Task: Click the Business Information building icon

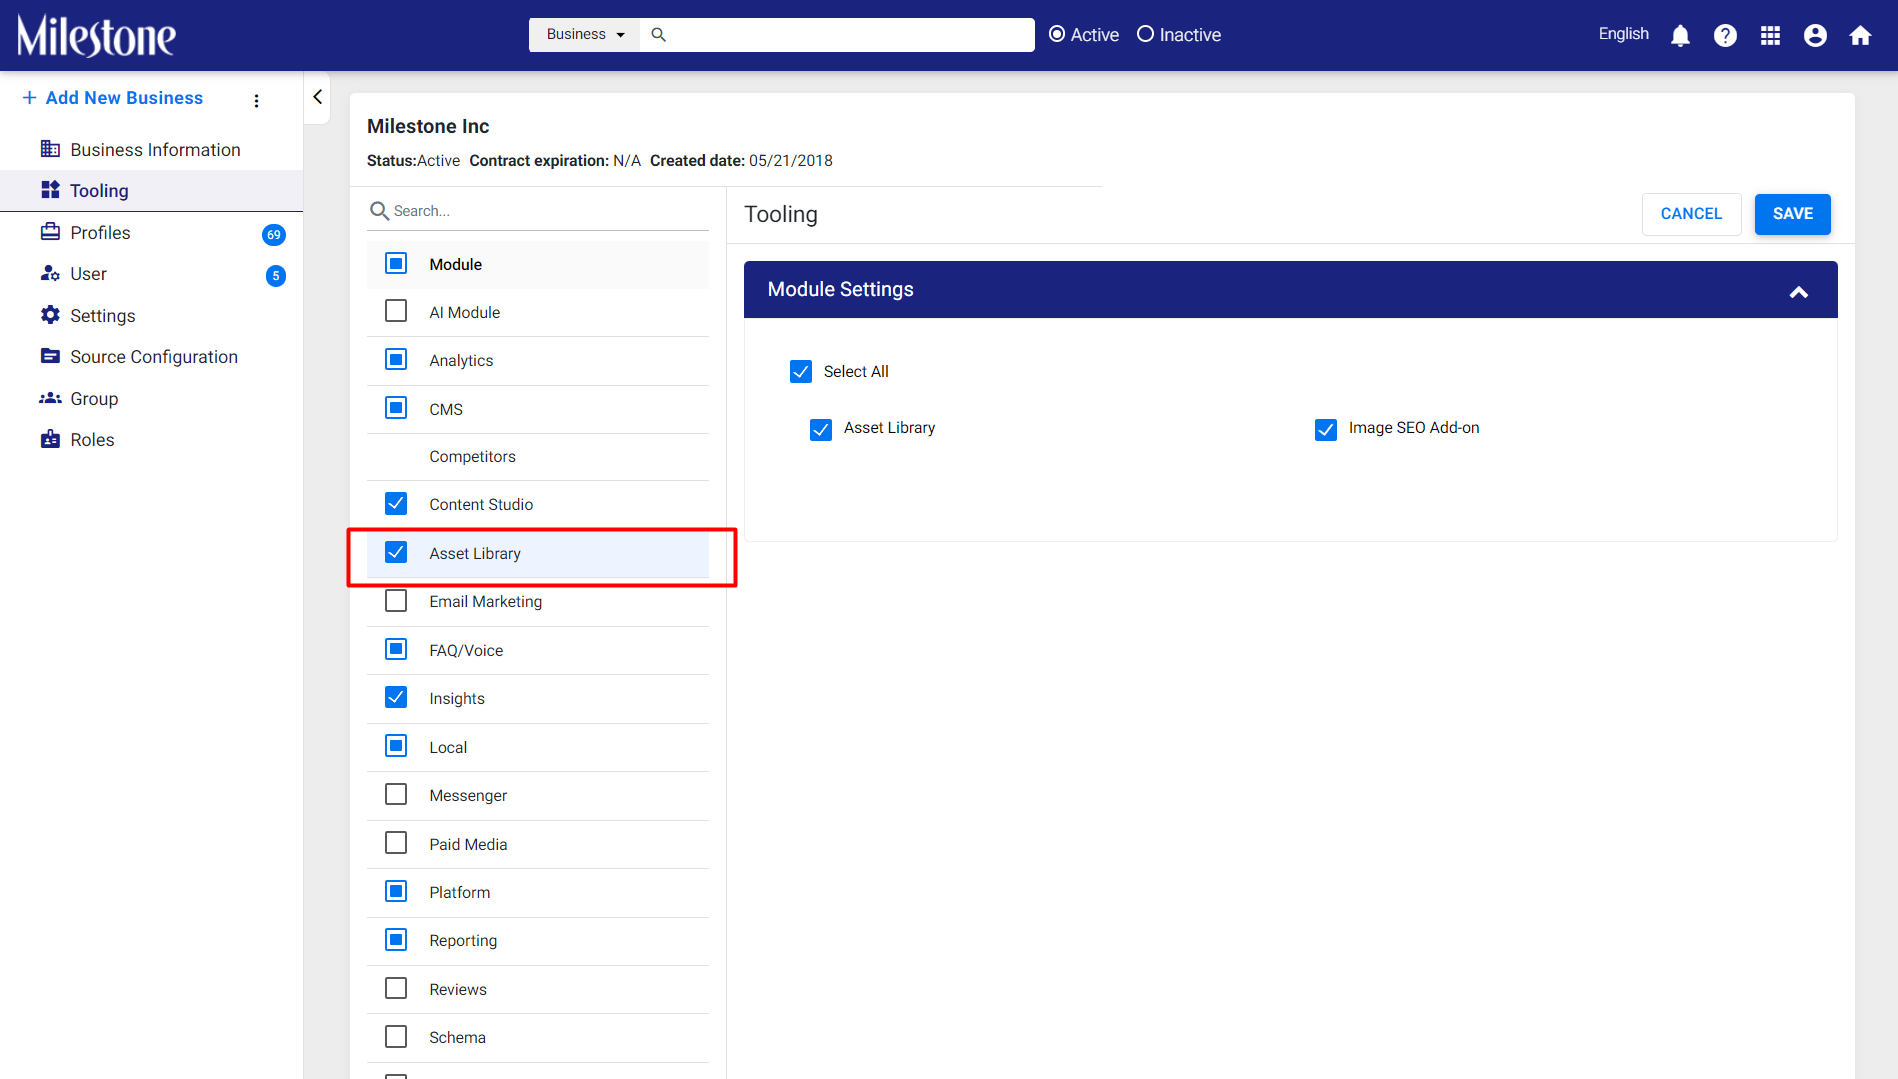Action: pos(50,149)
